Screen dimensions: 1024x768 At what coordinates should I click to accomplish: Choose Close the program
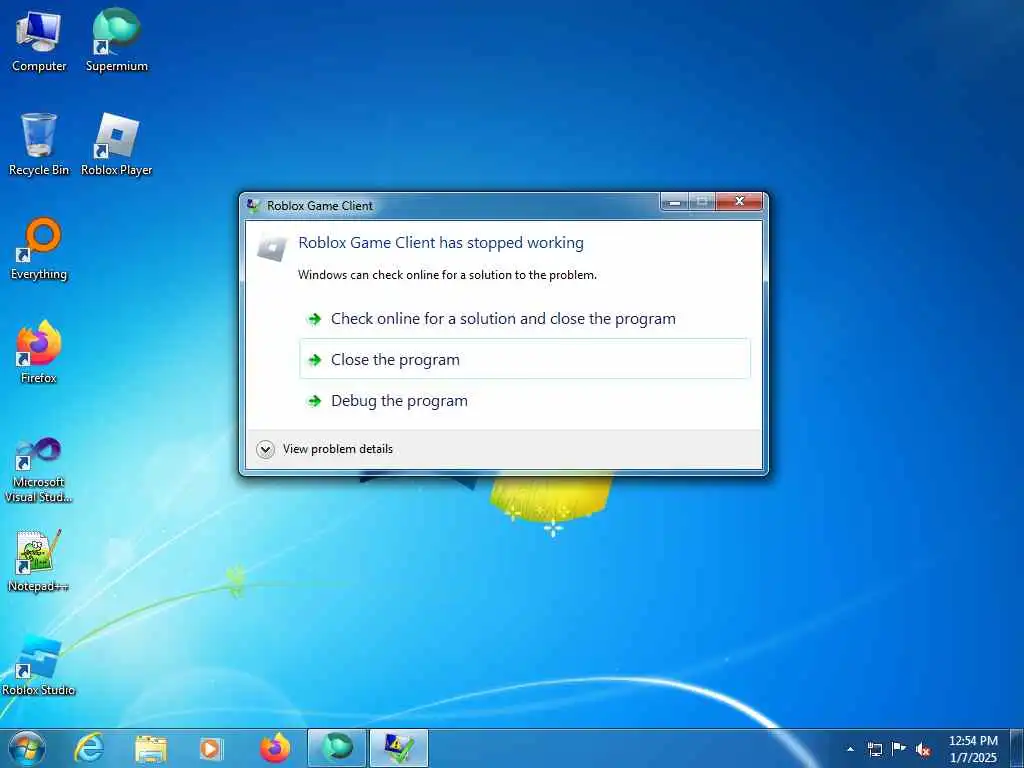click(x=524, y=359)
